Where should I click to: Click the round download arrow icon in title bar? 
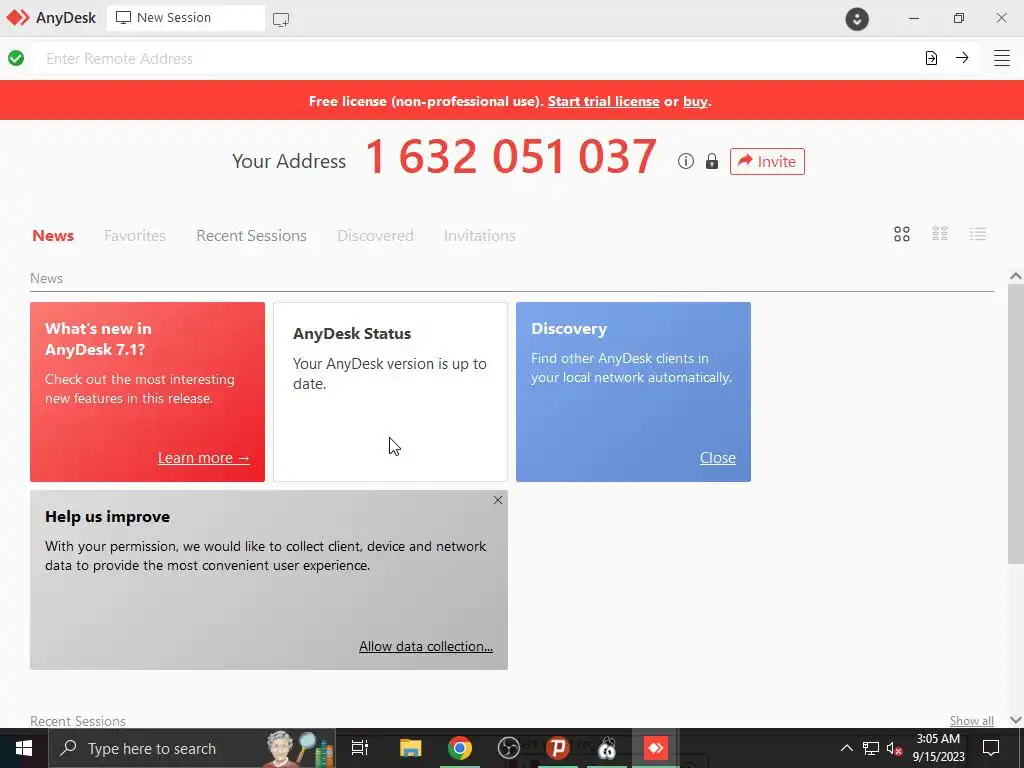(857, 18)
